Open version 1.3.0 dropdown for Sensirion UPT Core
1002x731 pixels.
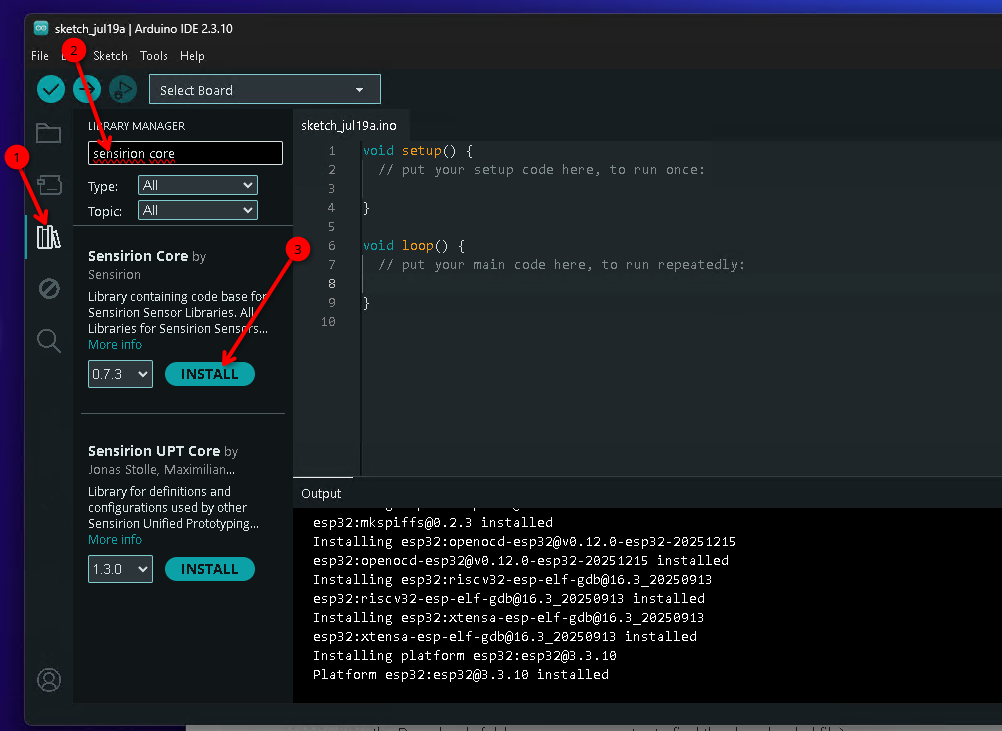(120, 569)
